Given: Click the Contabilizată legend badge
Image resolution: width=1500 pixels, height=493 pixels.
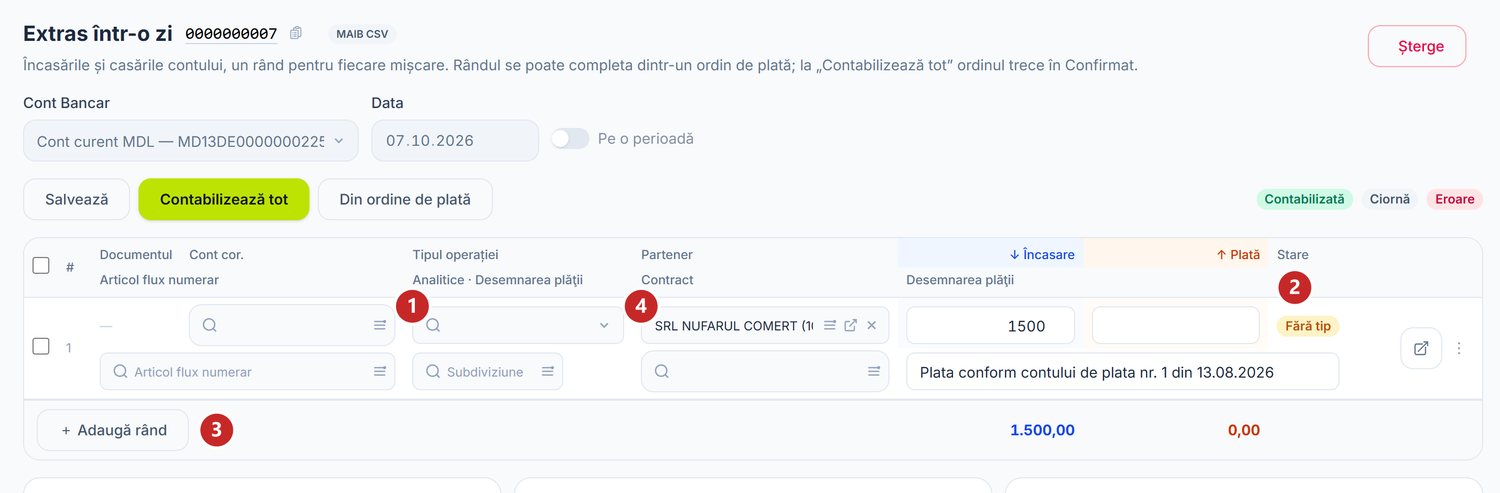Looking at the screenshot, I should tap(1304, 199).
